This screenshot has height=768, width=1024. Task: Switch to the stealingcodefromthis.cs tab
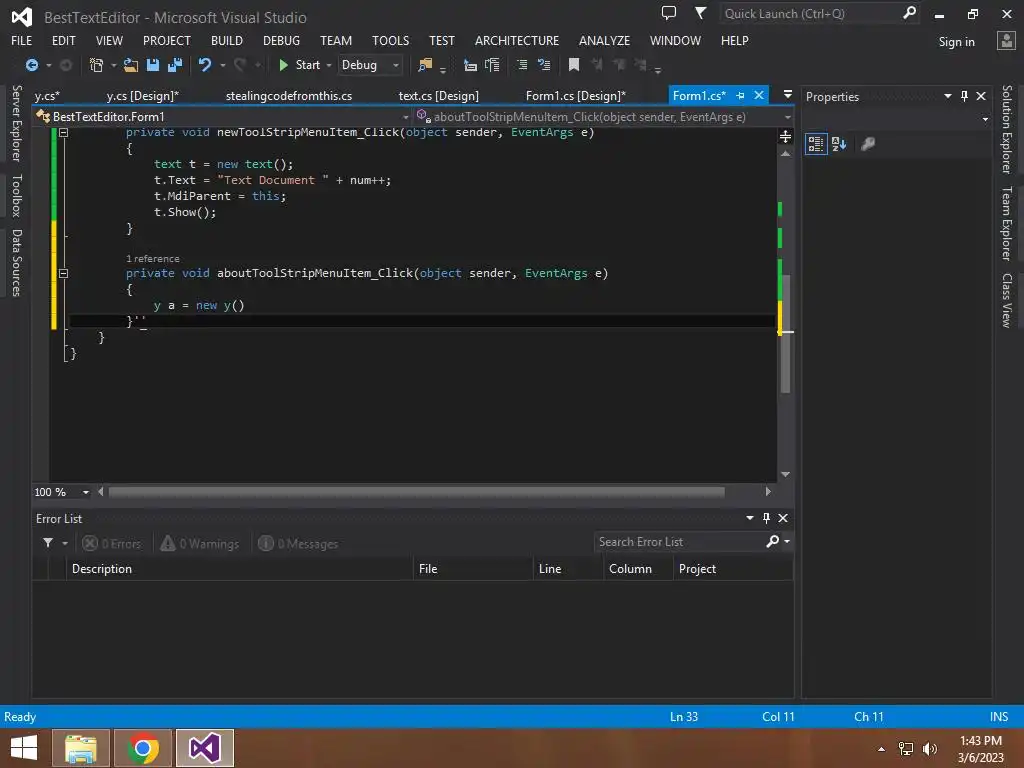(289, 96)
